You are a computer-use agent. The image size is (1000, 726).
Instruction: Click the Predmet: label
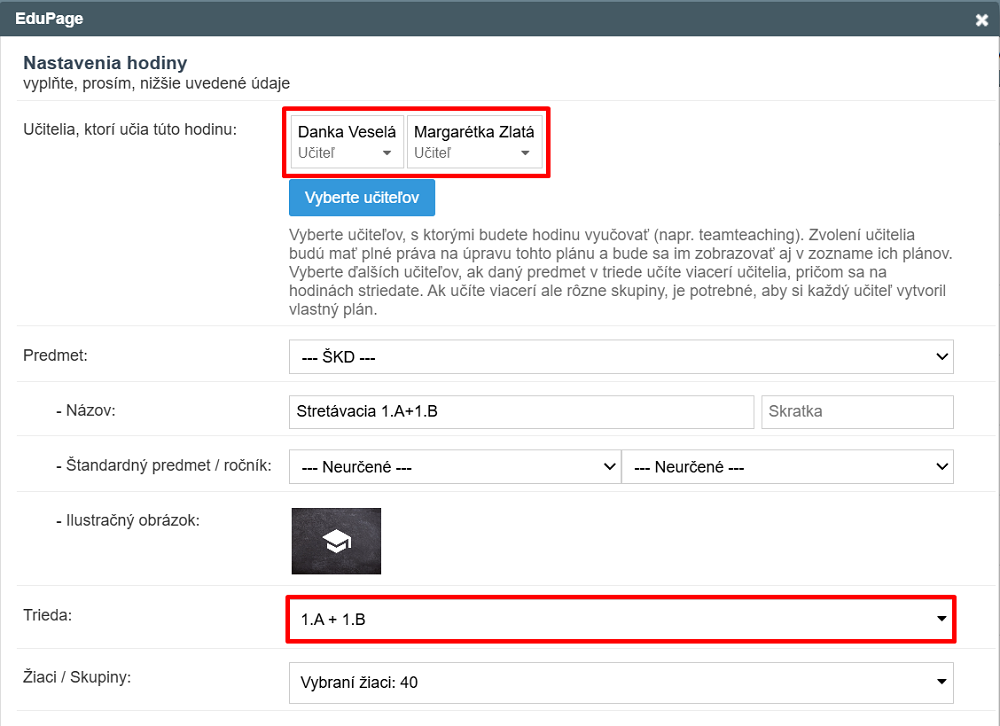pyautogui.click(x=55, y=355)
